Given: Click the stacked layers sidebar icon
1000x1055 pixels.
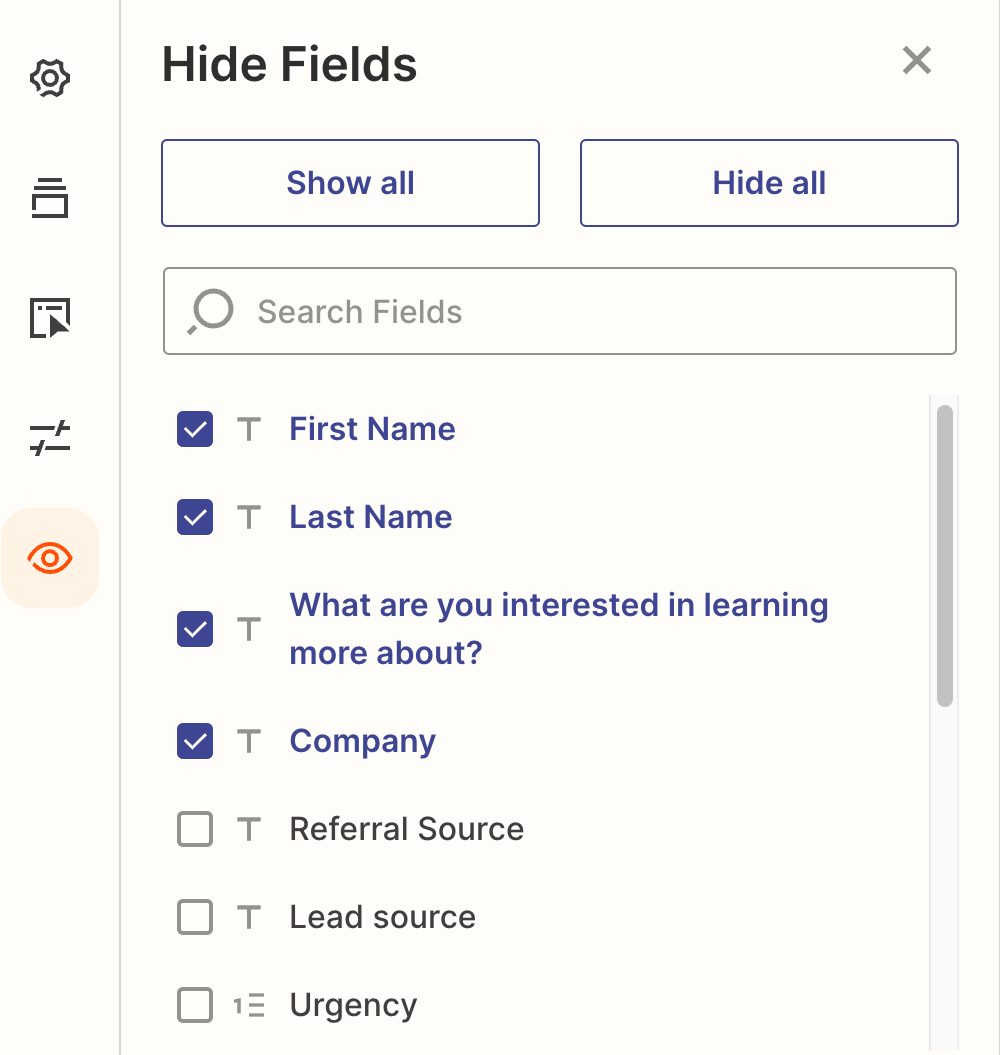Looking at the screenshot, I should [50, 197].
